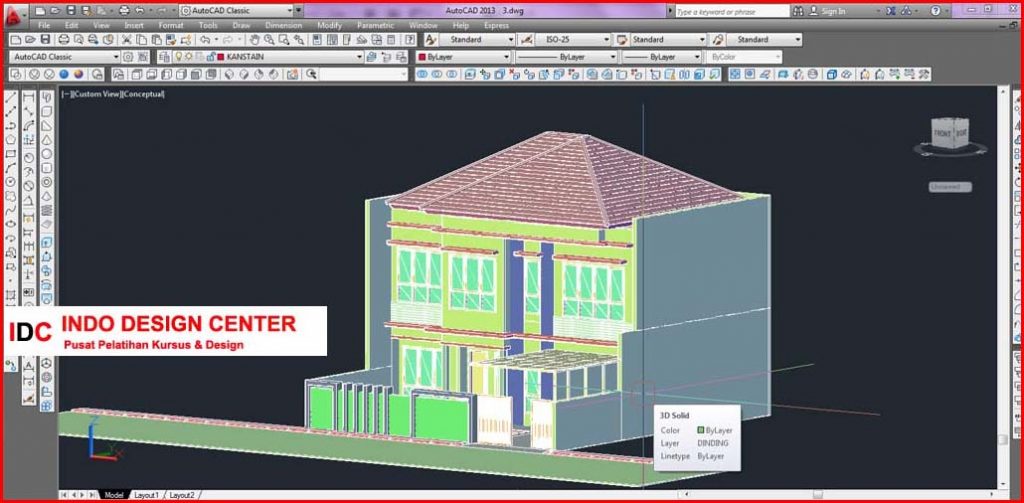Open the Parametric menu
The image size is (1024, 503).
(x=376, y=25)
